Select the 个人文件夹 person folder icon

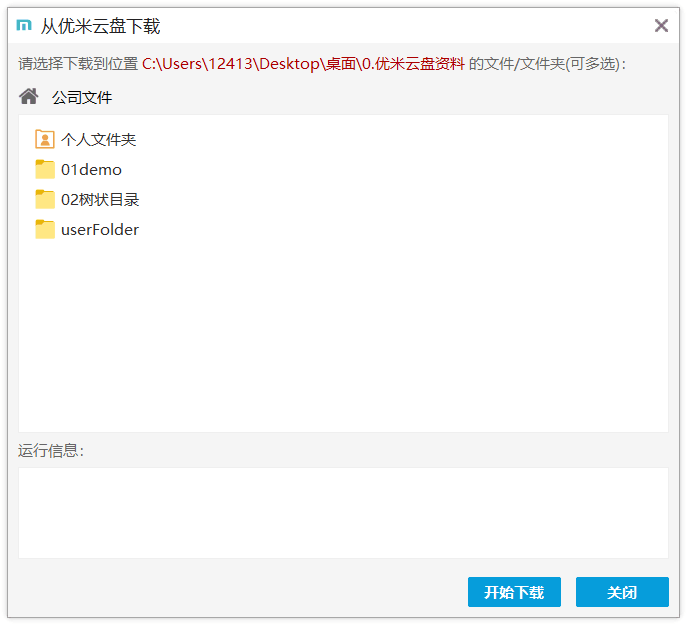[x=45, y=139]
